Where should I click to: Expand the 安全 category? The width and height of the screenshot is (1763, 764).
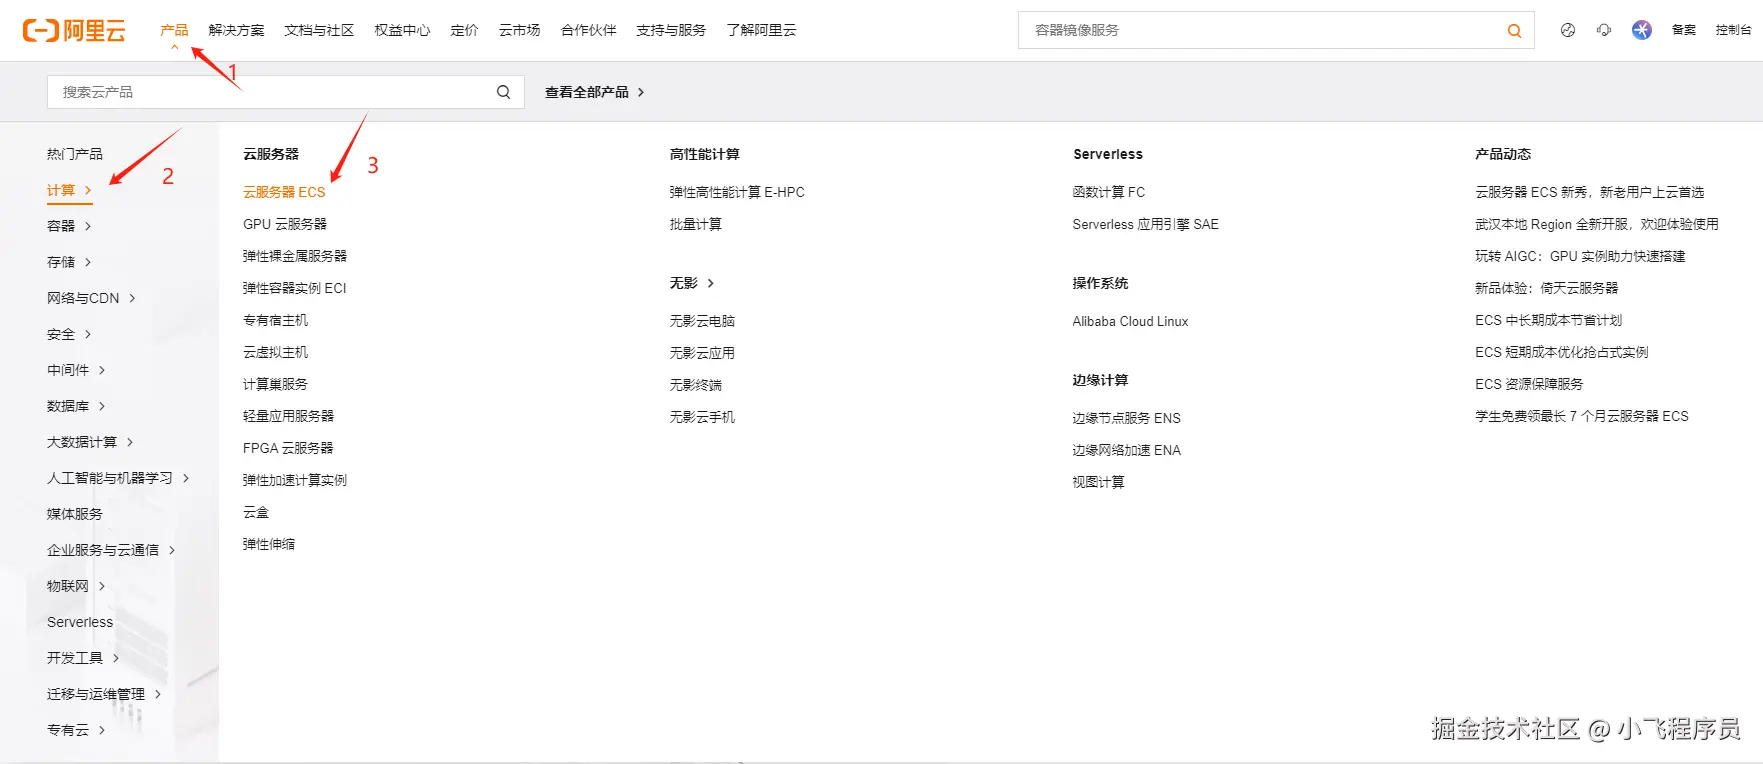coord(69,334)
